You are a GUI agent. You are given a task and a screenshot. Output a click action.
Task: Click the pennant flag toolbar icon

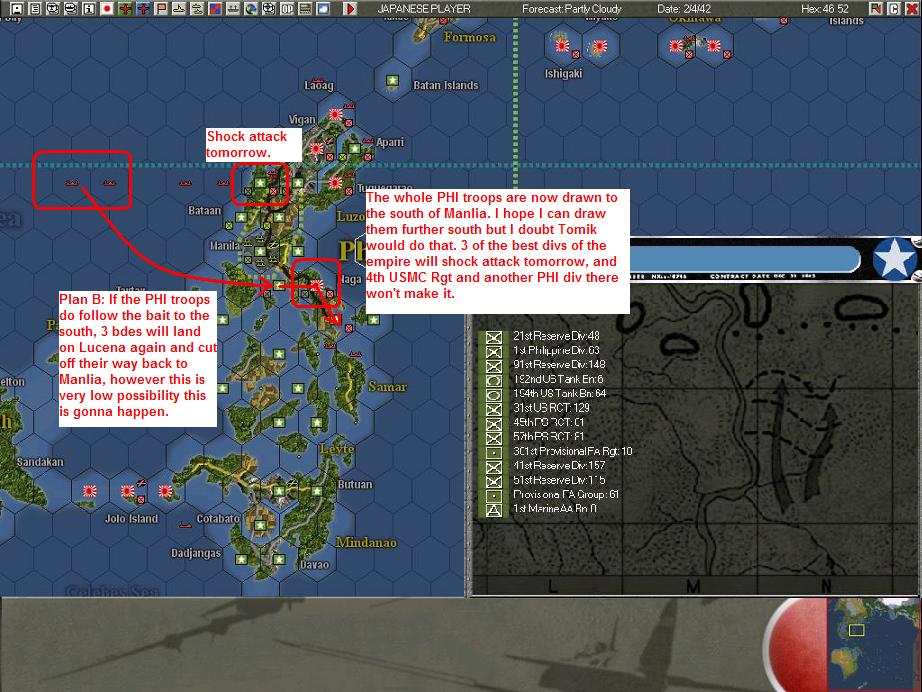click(161, 9)
